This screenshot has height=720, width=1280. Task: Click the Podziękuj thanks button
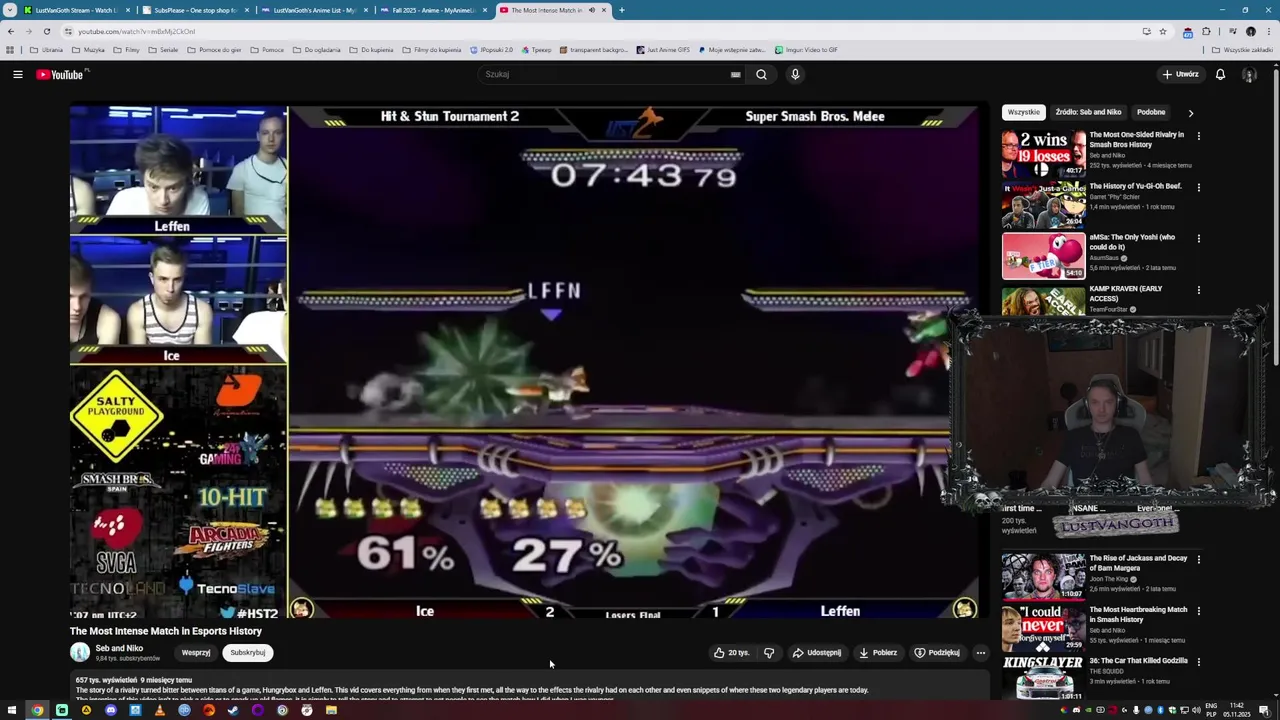point(937,653)
